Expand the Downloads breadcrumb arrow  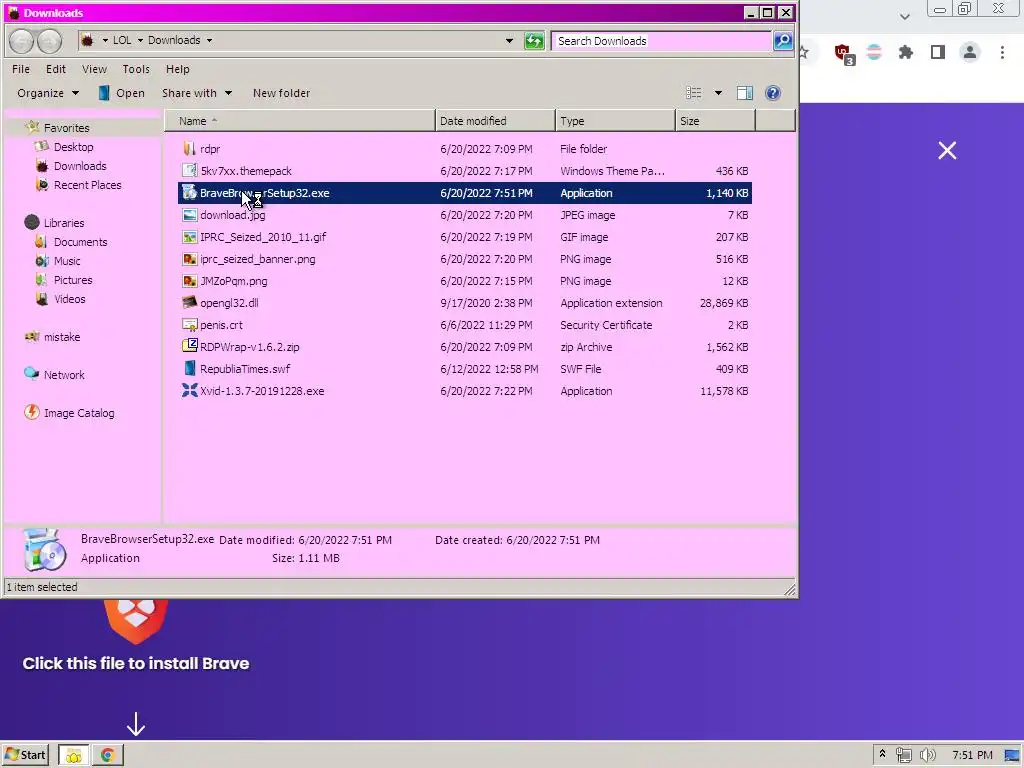pyautogui.click(x=209, y=40)
